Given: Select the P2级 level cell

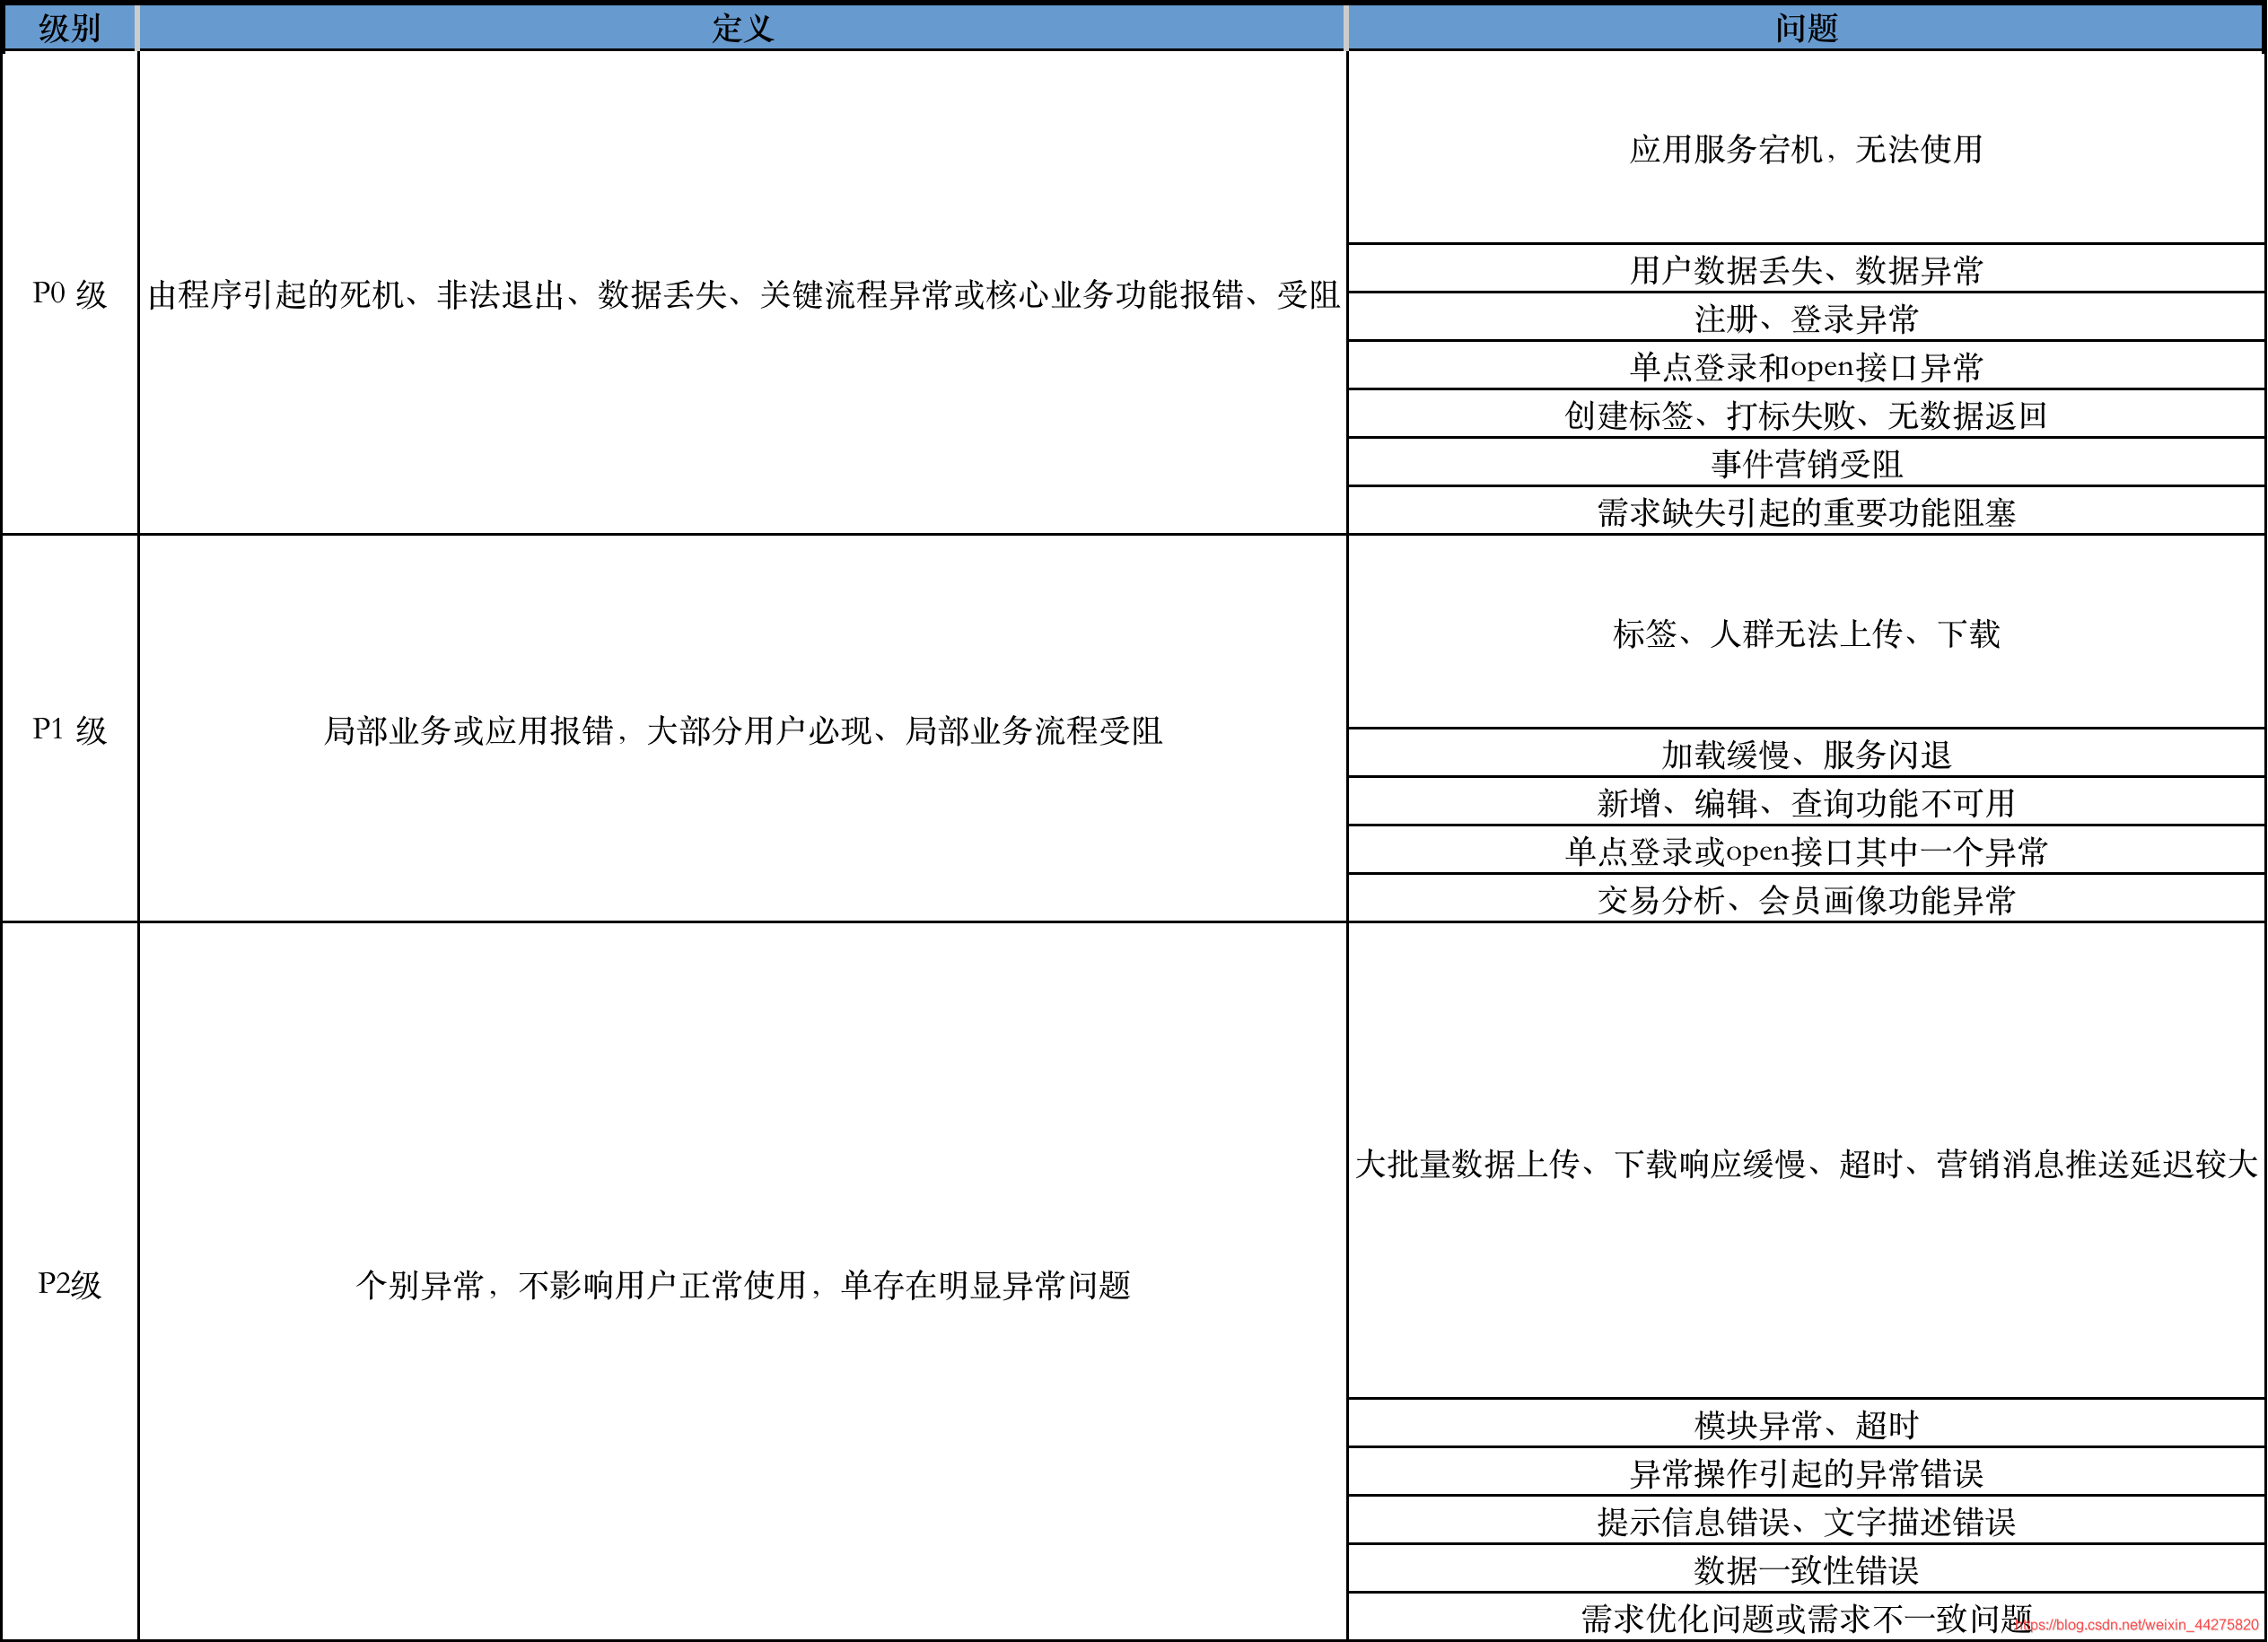Looking at the screenshot, I should click(x=69, y=1284).
